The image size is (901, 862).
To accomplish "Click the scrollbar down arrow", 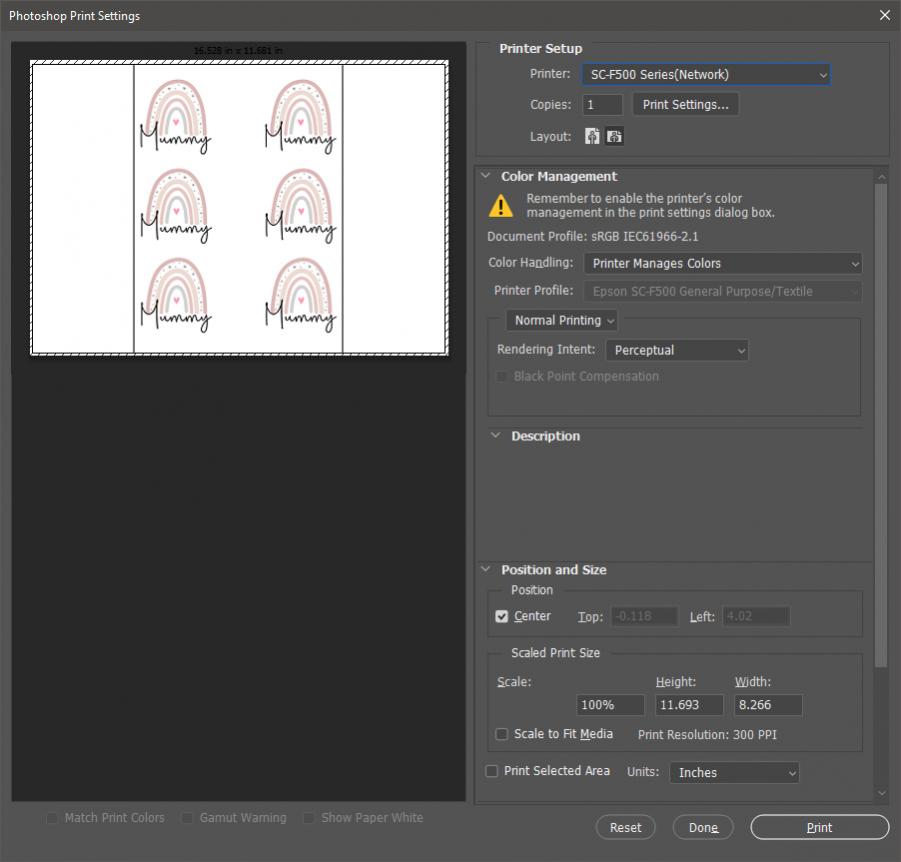I will [881, 794].
